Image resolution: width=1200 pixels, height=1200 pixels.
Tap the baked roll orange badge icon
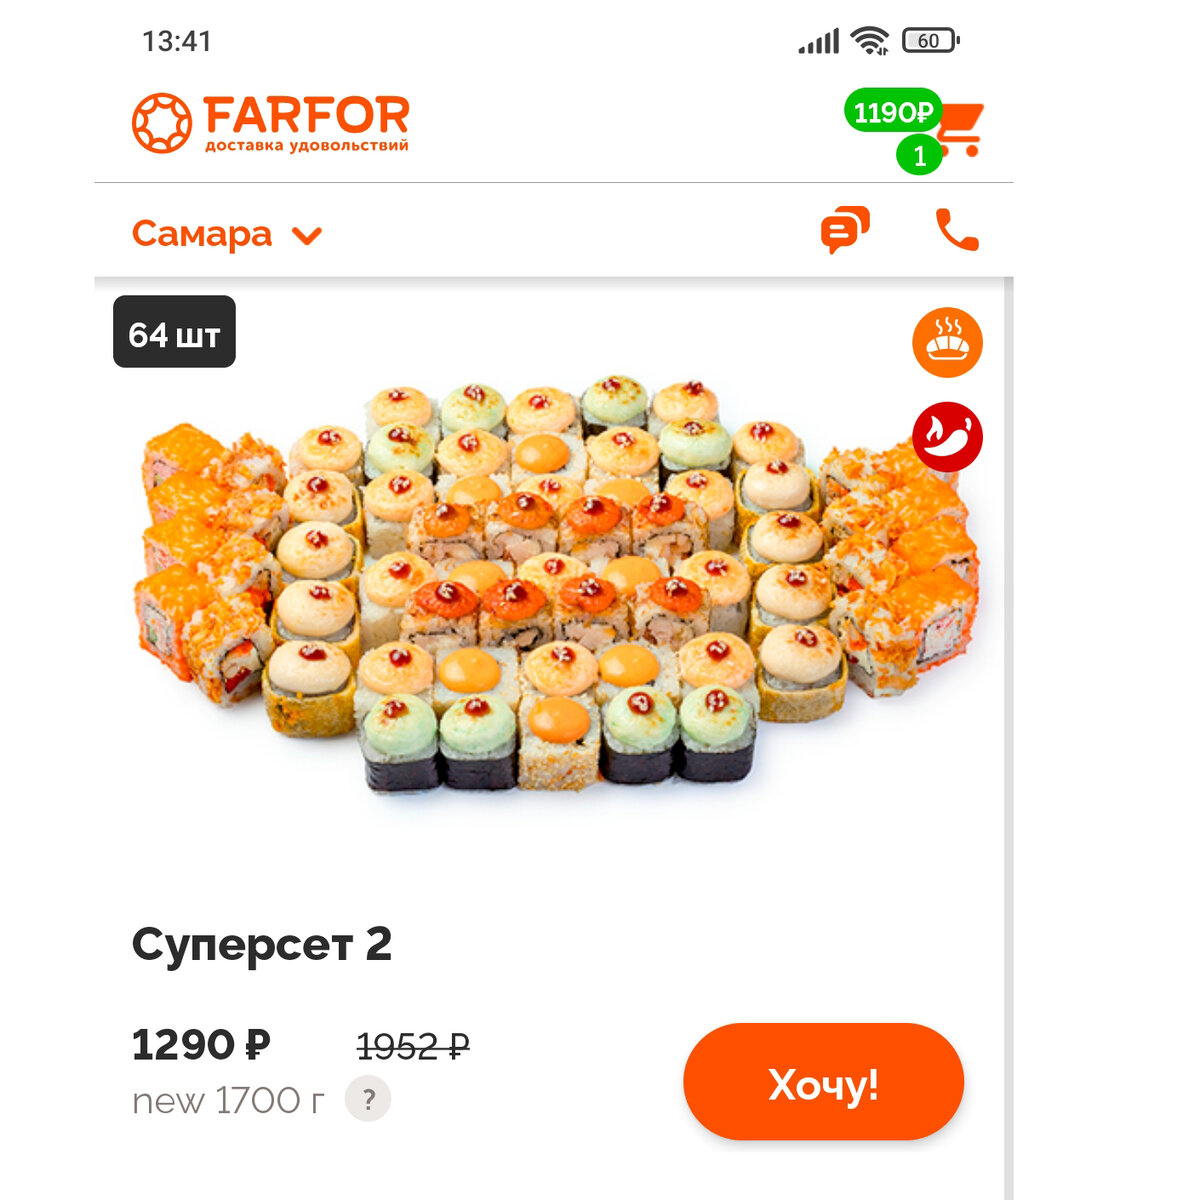[947, 343]
